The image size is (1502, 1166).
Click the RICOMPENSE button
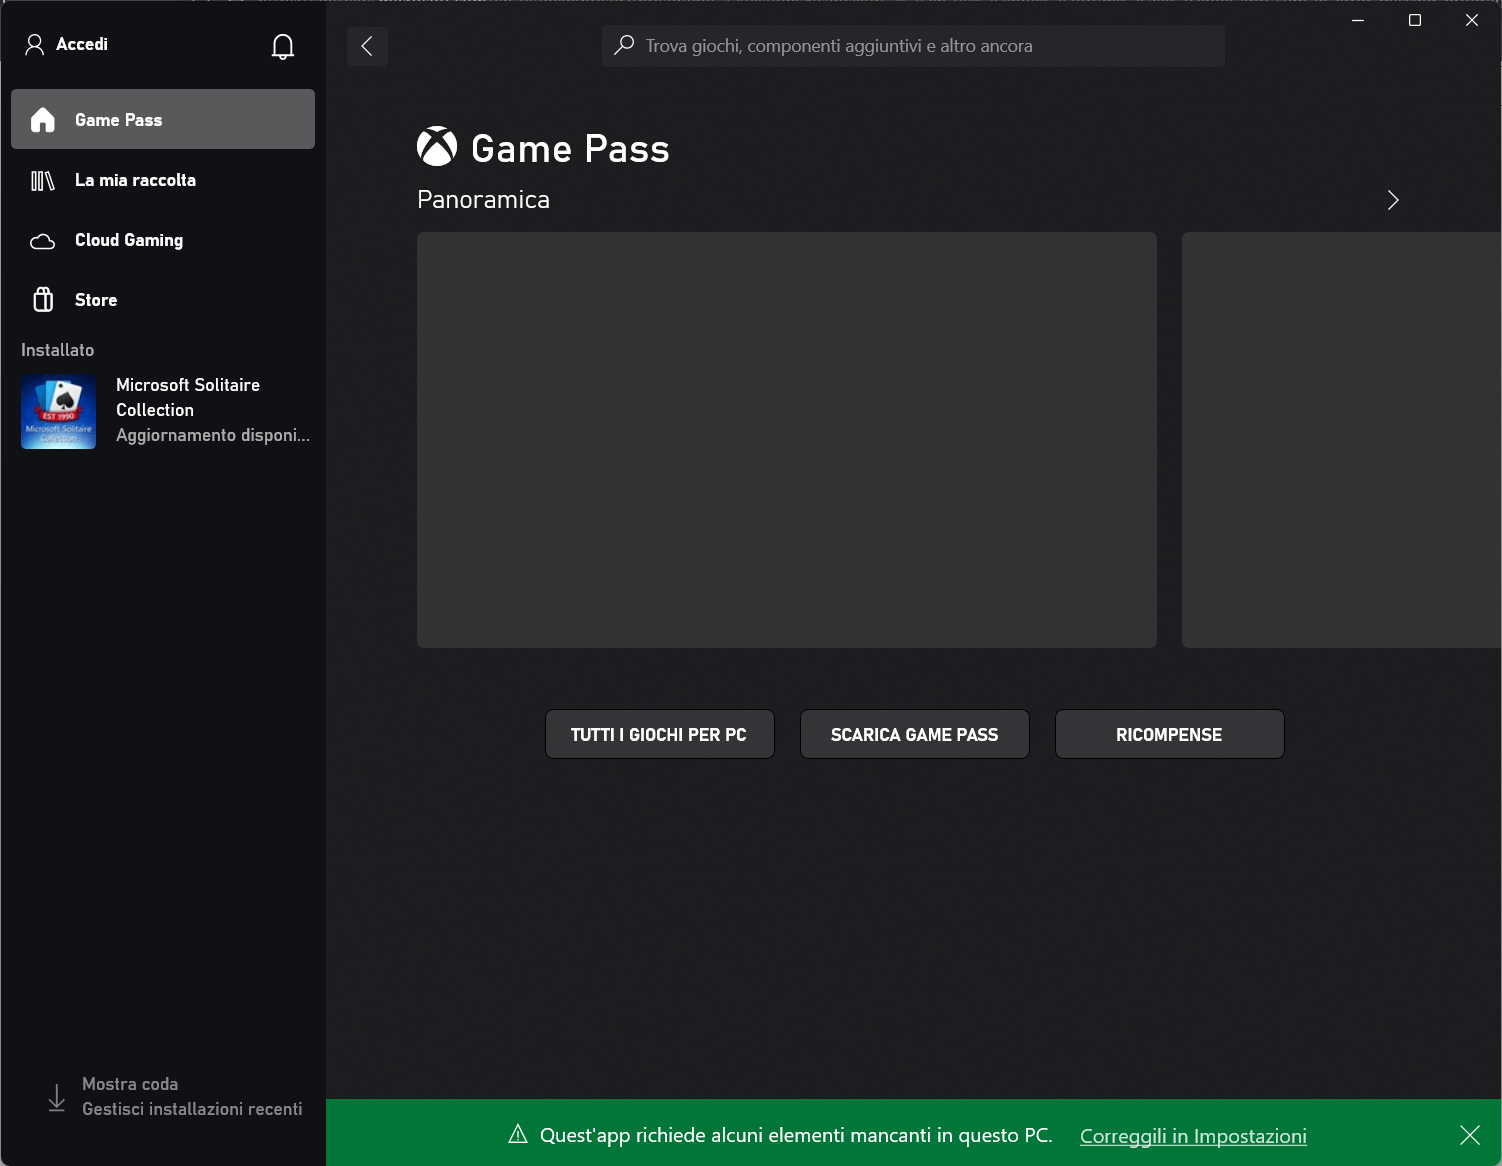[1170, 734]
